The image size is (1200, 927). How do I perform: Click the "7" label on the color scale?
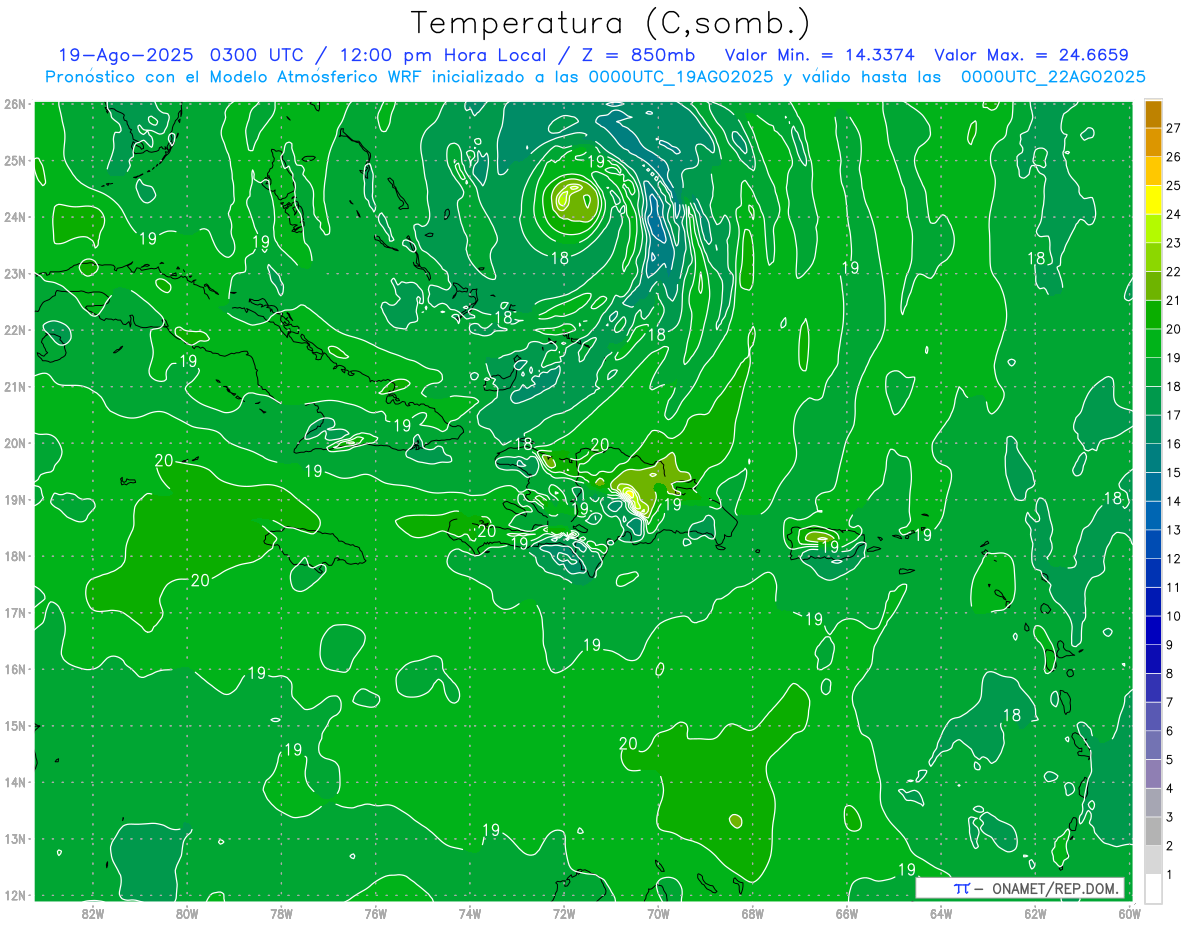1170,702
